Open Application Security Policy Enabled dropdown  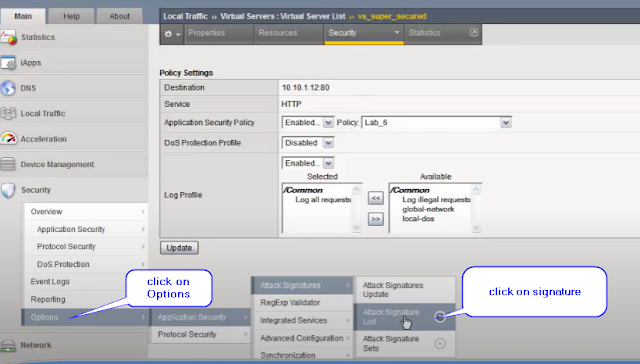(308, 122)
